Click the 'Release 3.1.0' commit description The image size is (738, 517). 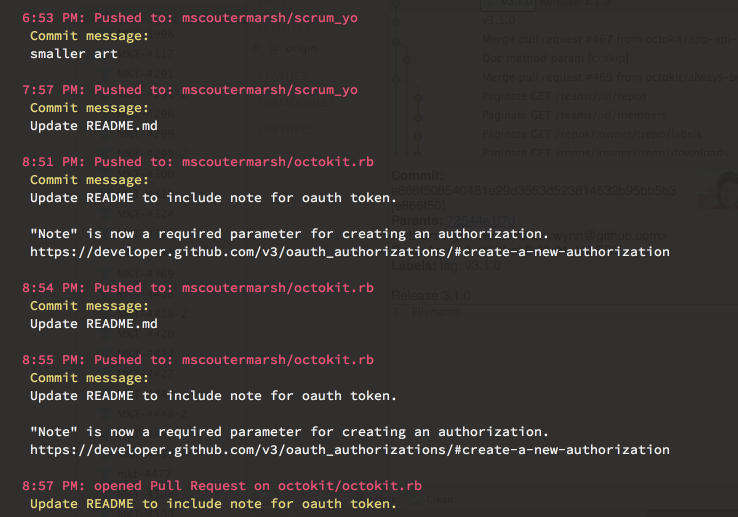431,296
